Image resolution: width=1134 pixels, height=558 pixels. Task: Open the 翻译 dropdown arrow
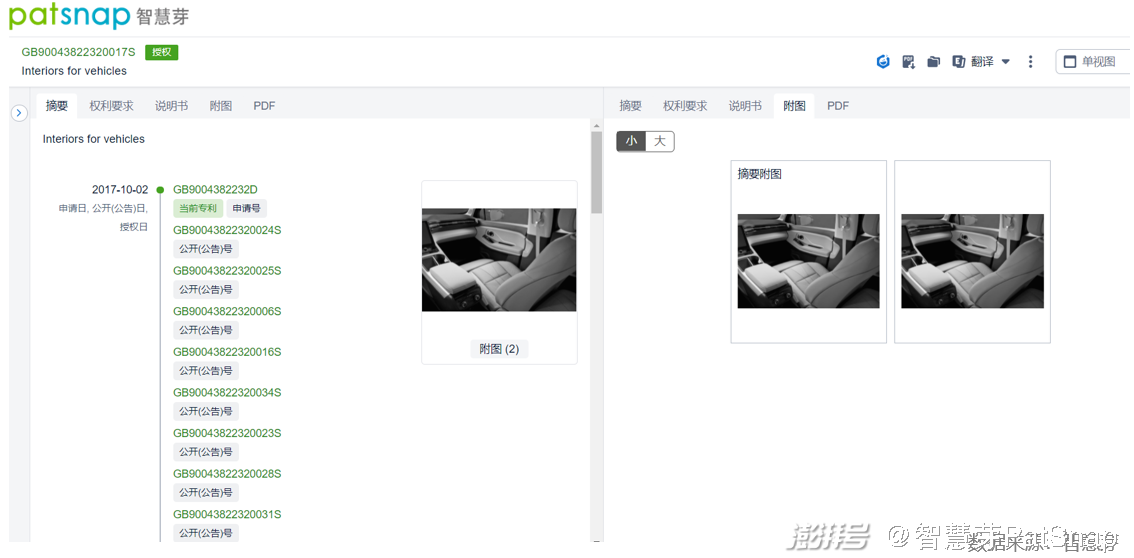[x=1005, y=61]
